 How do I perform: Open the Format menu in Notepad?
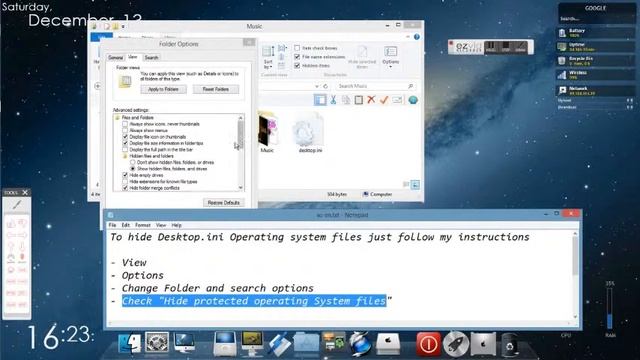point(143,225)
